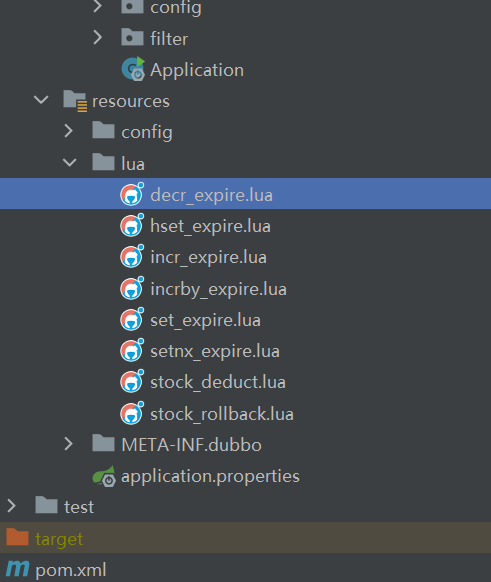Click the incr_expire.lua file icon
The height and width of the screenshot is (582, 491).
[132, 256]
